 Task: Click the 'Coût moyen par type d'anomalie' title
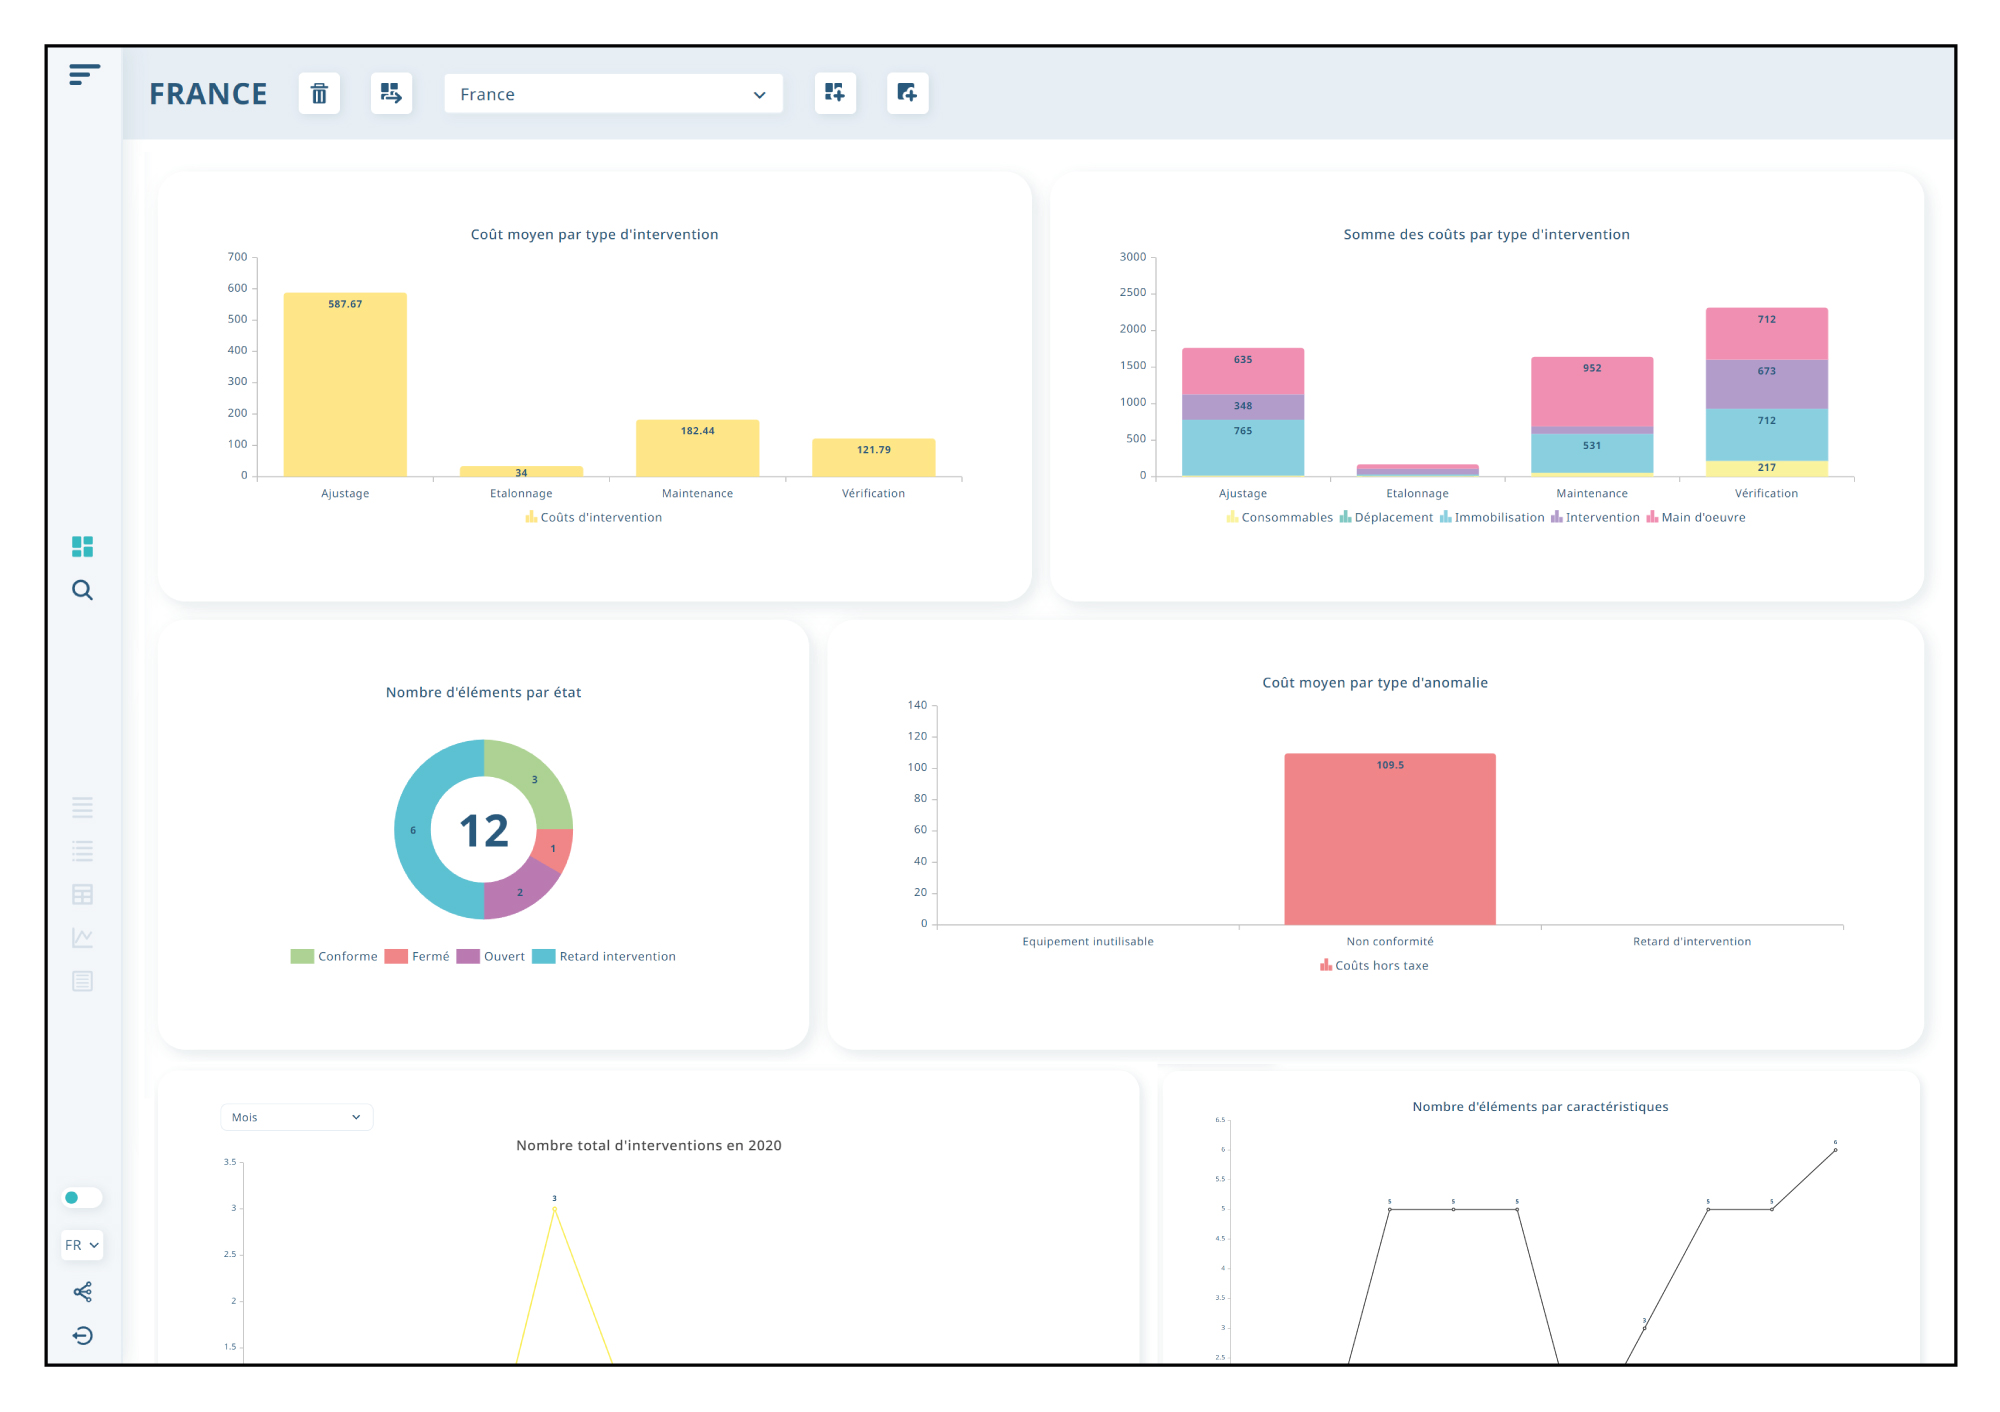[1375, 682]
